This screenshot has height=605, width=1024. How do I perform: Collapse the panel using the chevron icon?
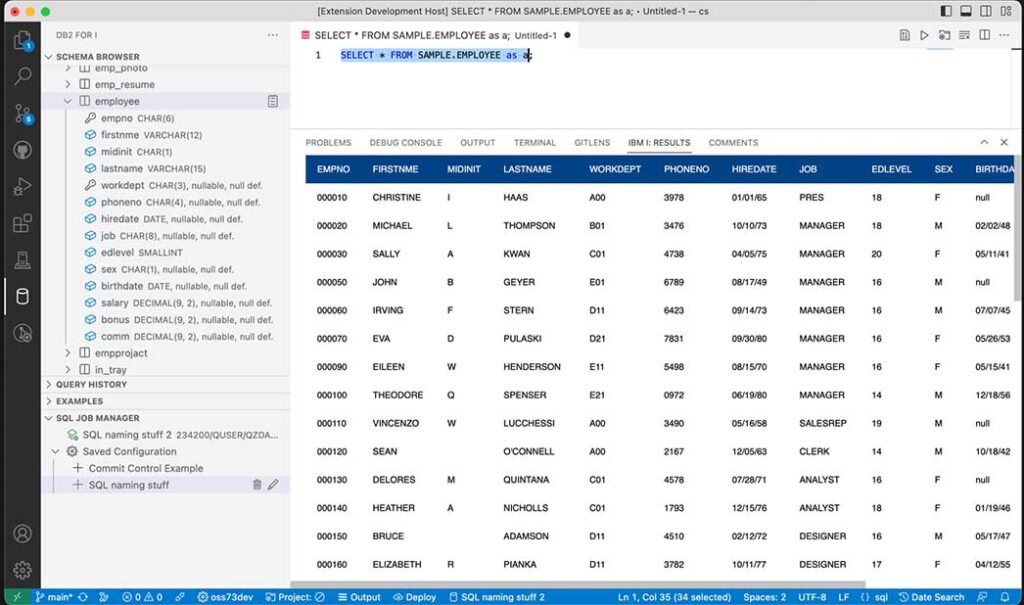985,142
